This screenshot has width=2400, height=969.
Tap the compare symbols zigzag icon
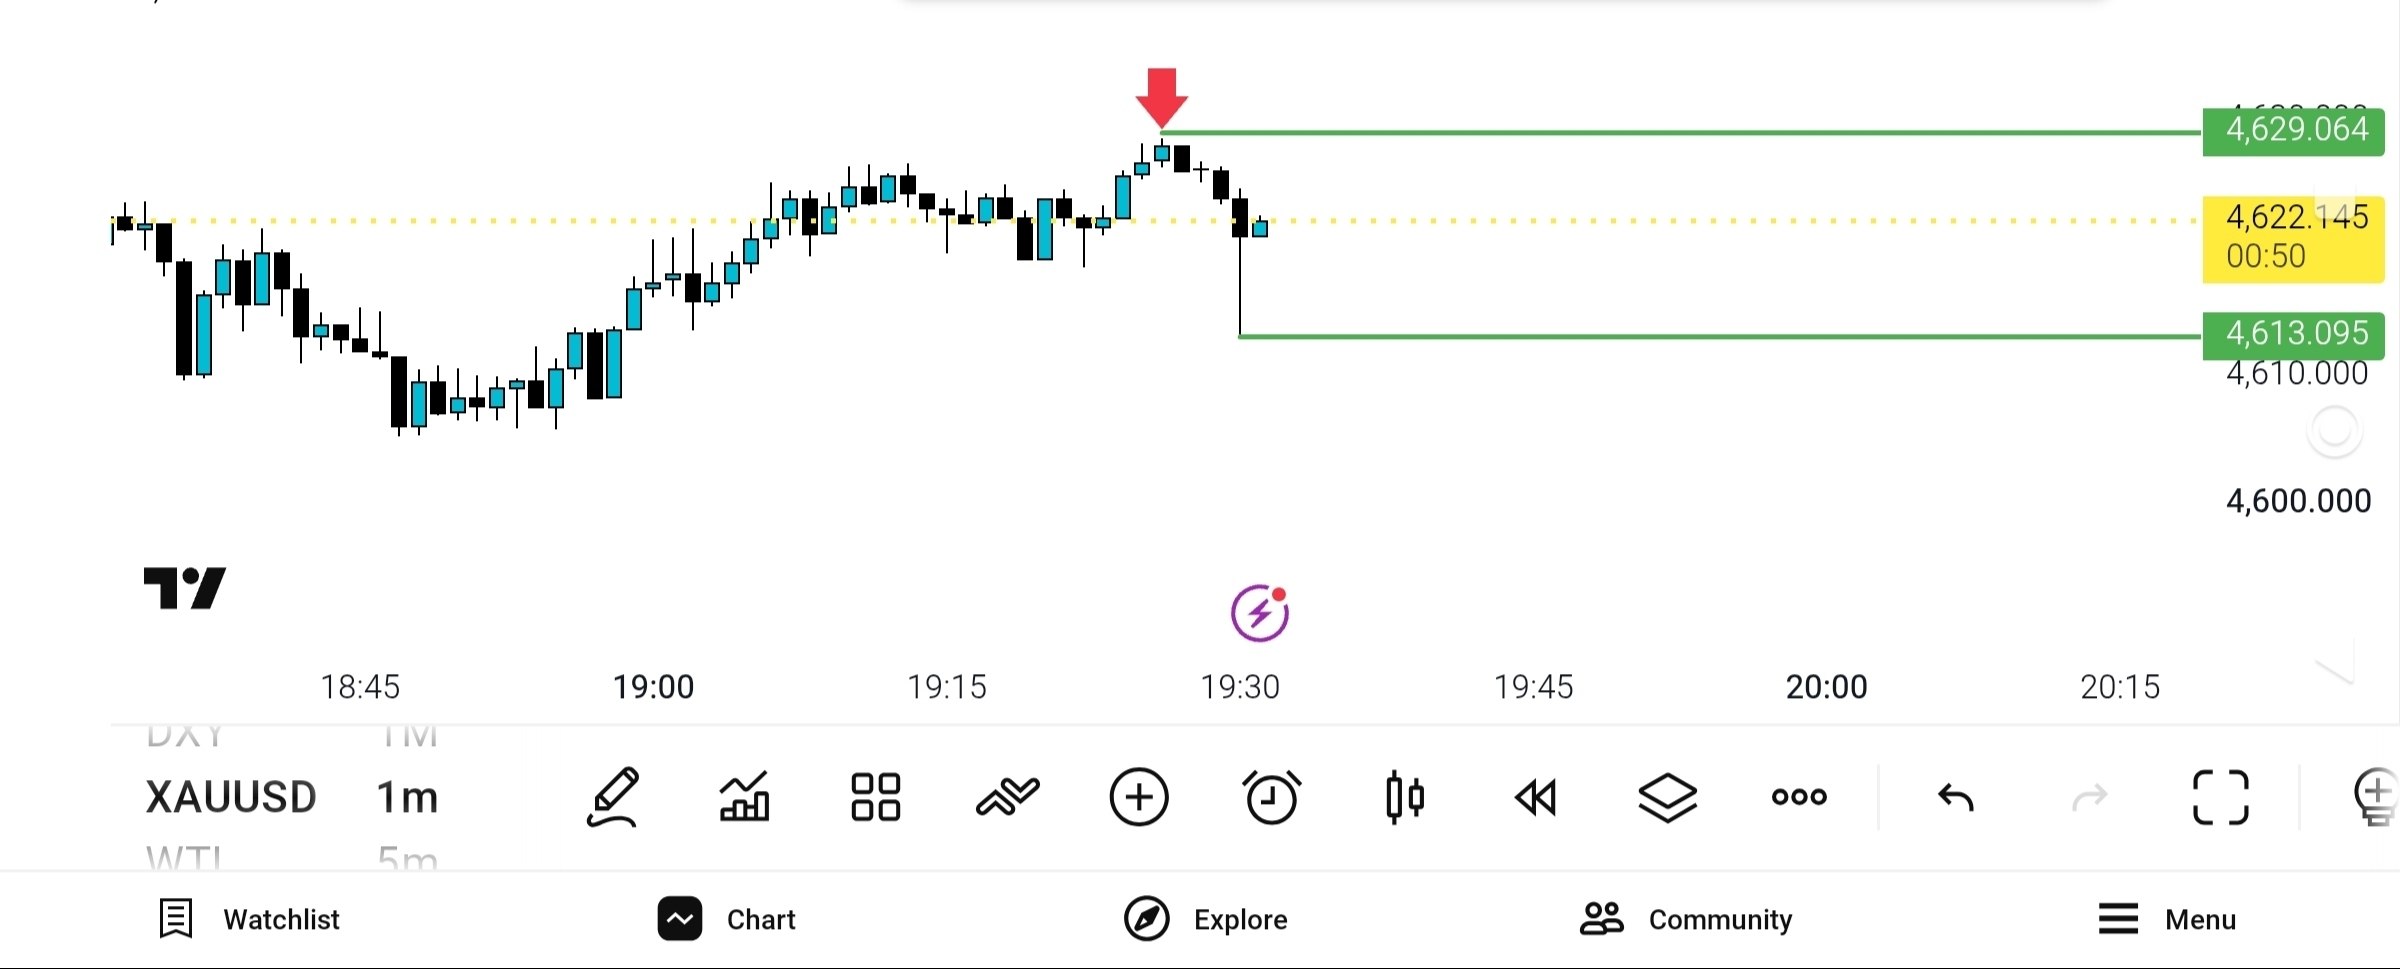click(1007, 797)
